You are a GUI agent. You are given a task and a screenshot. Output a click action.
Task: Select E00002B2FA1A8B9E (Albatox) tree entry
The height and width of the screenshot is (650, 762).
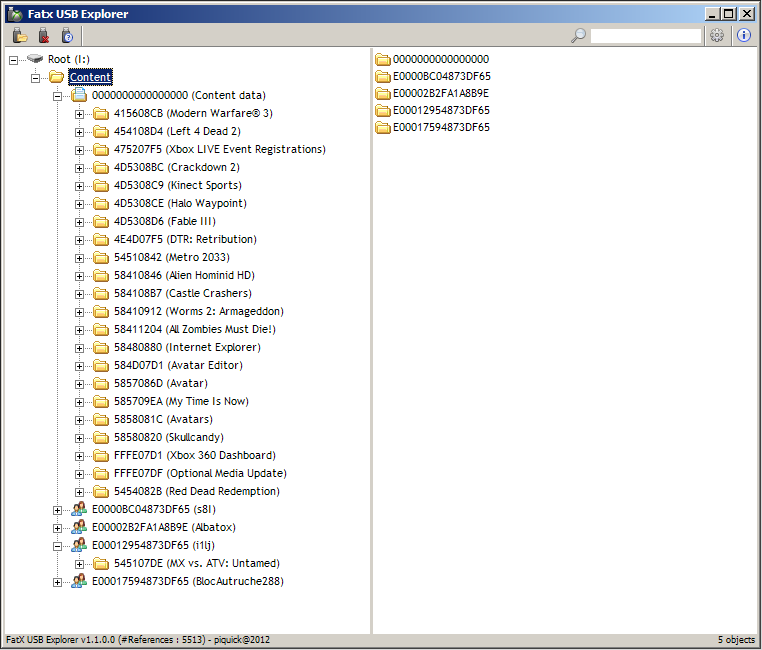tap(164, 527)
